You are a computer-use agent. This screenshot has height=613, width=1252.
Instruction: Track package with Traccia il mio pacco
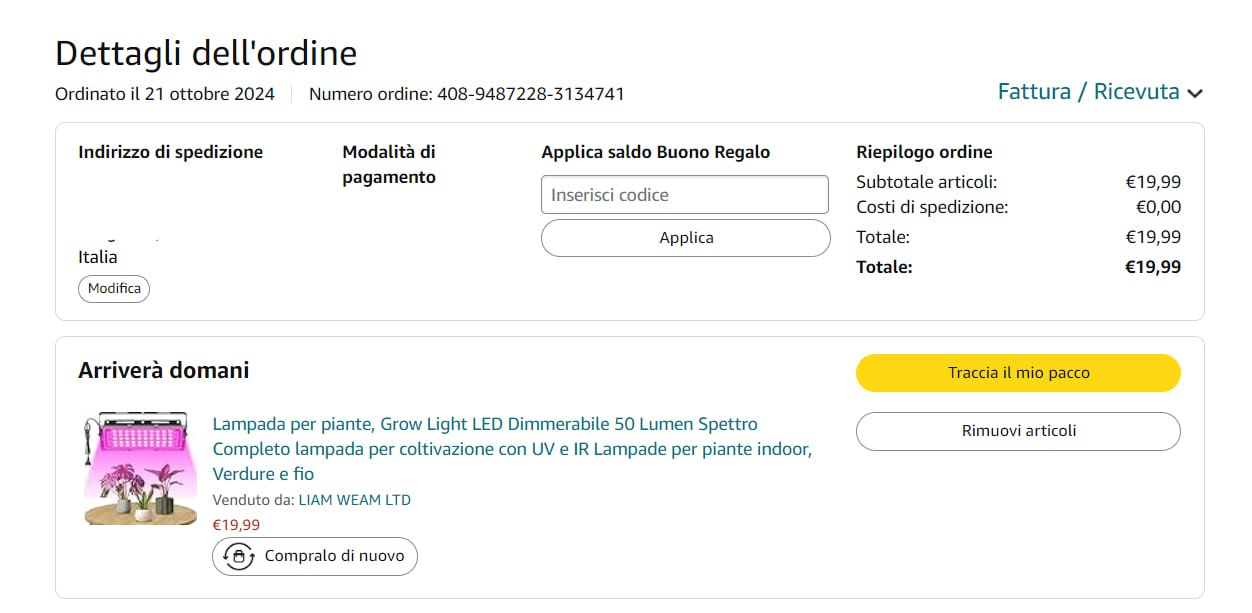point(1018,373)
